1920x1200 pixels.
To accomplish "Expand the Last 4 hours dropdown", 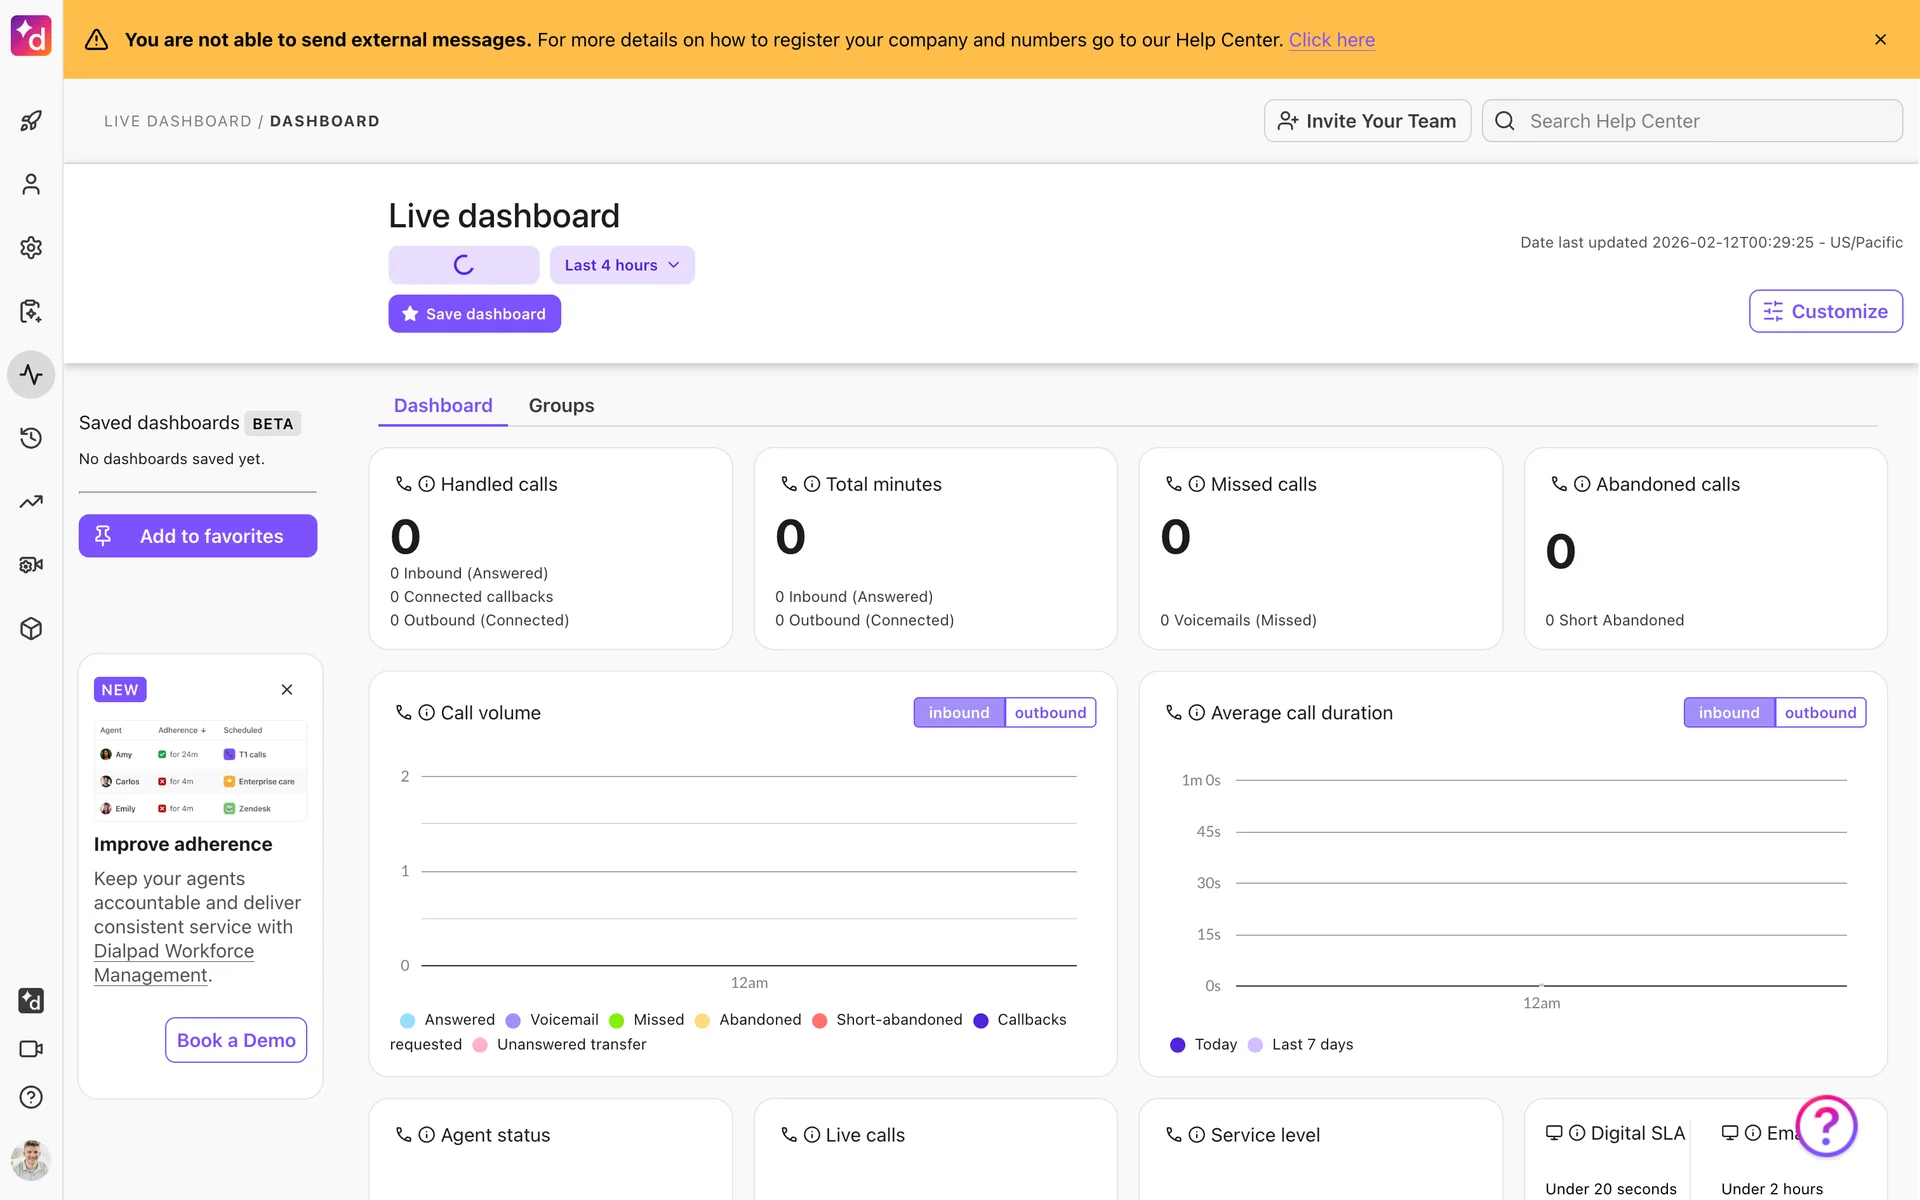I will [x=622, y=265].
